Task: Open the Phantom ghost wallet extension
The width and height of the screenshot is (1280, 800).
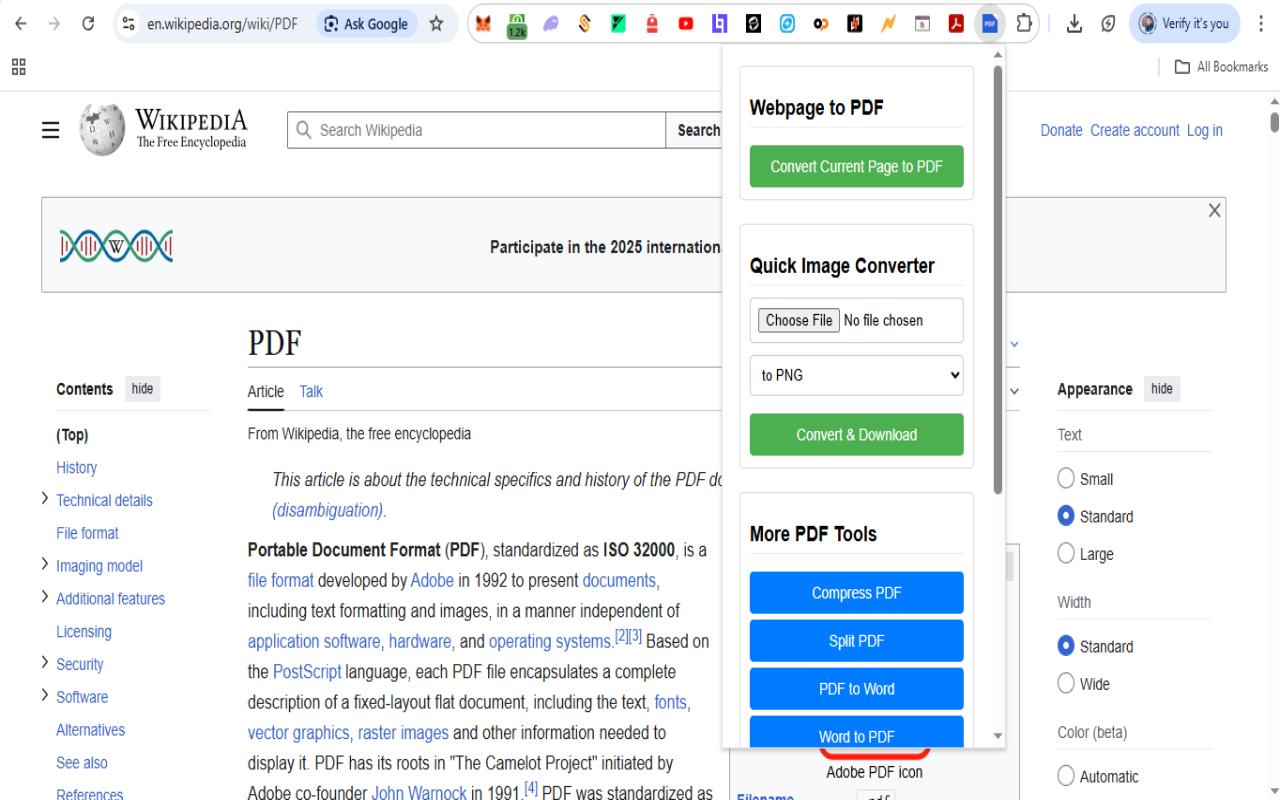Action: [x=550, y=22]
